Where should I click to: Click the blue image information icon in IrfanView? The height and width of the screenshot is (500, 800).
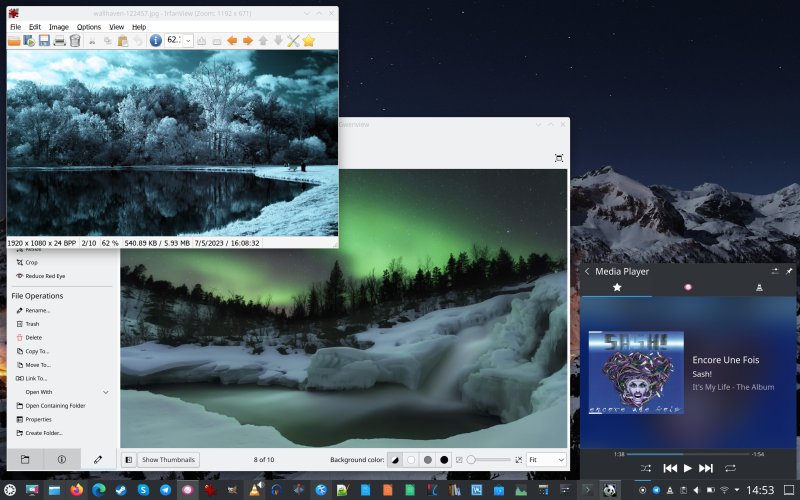[x=155, y=41]
